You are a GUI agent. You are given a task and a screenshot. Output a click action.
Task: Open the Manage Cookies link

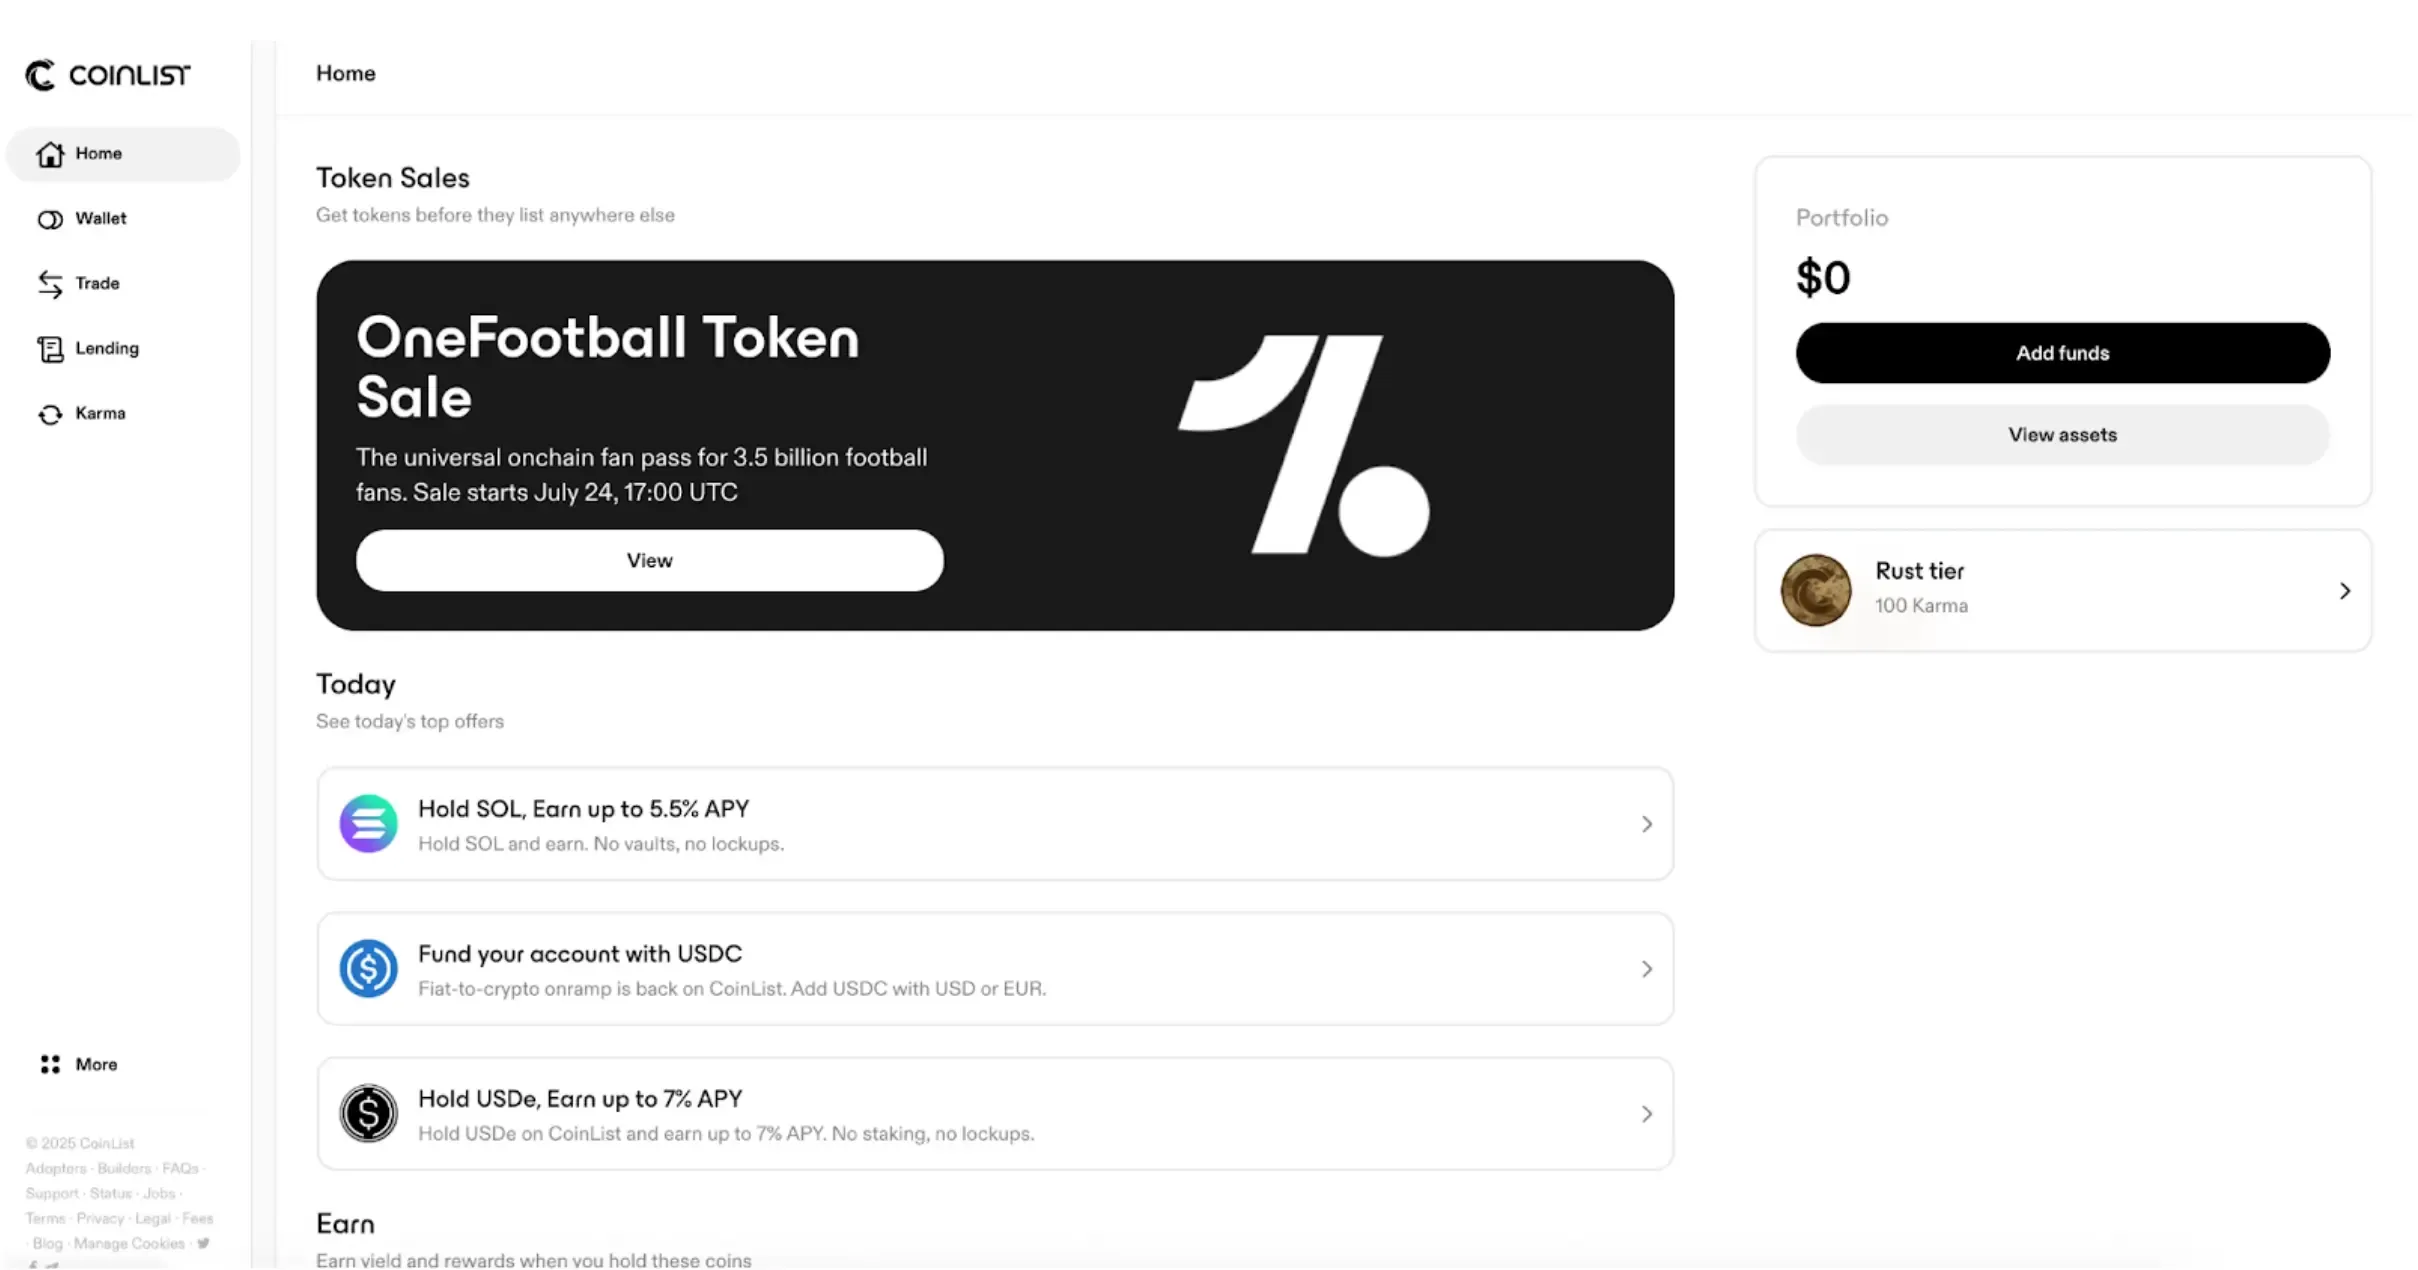(128, 1243)
